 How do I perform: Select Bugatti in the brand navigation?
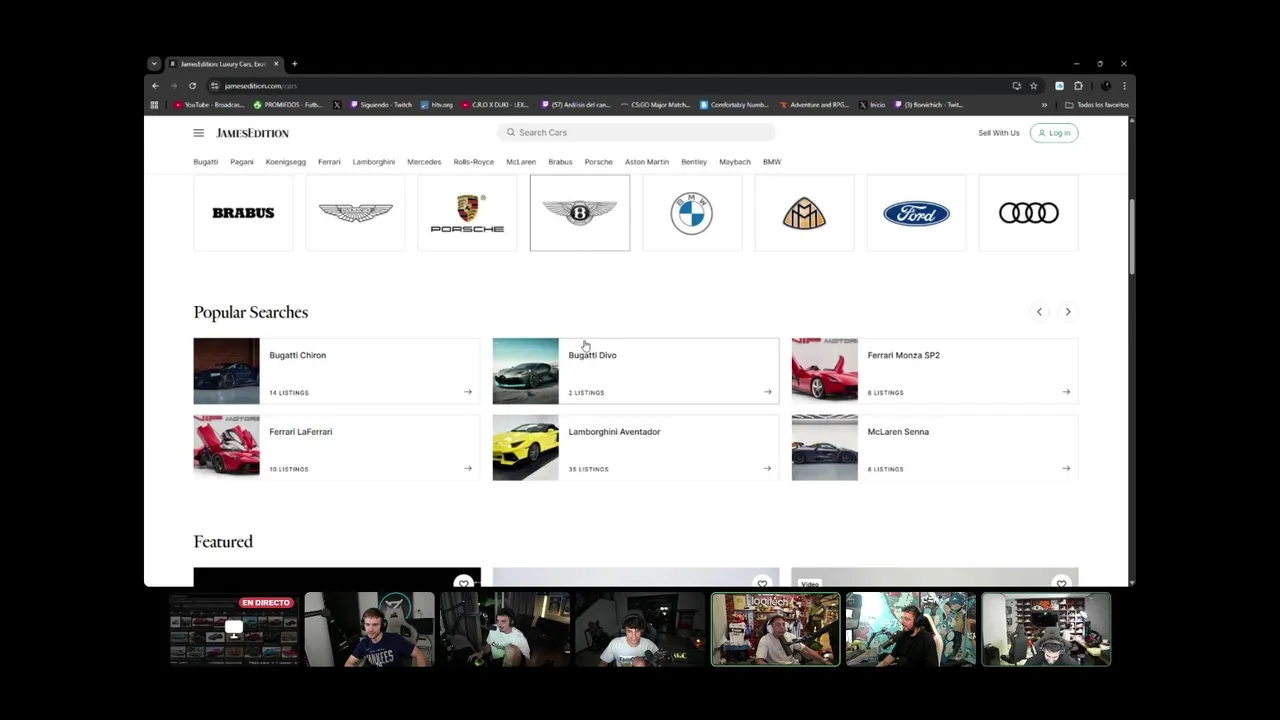205,162
